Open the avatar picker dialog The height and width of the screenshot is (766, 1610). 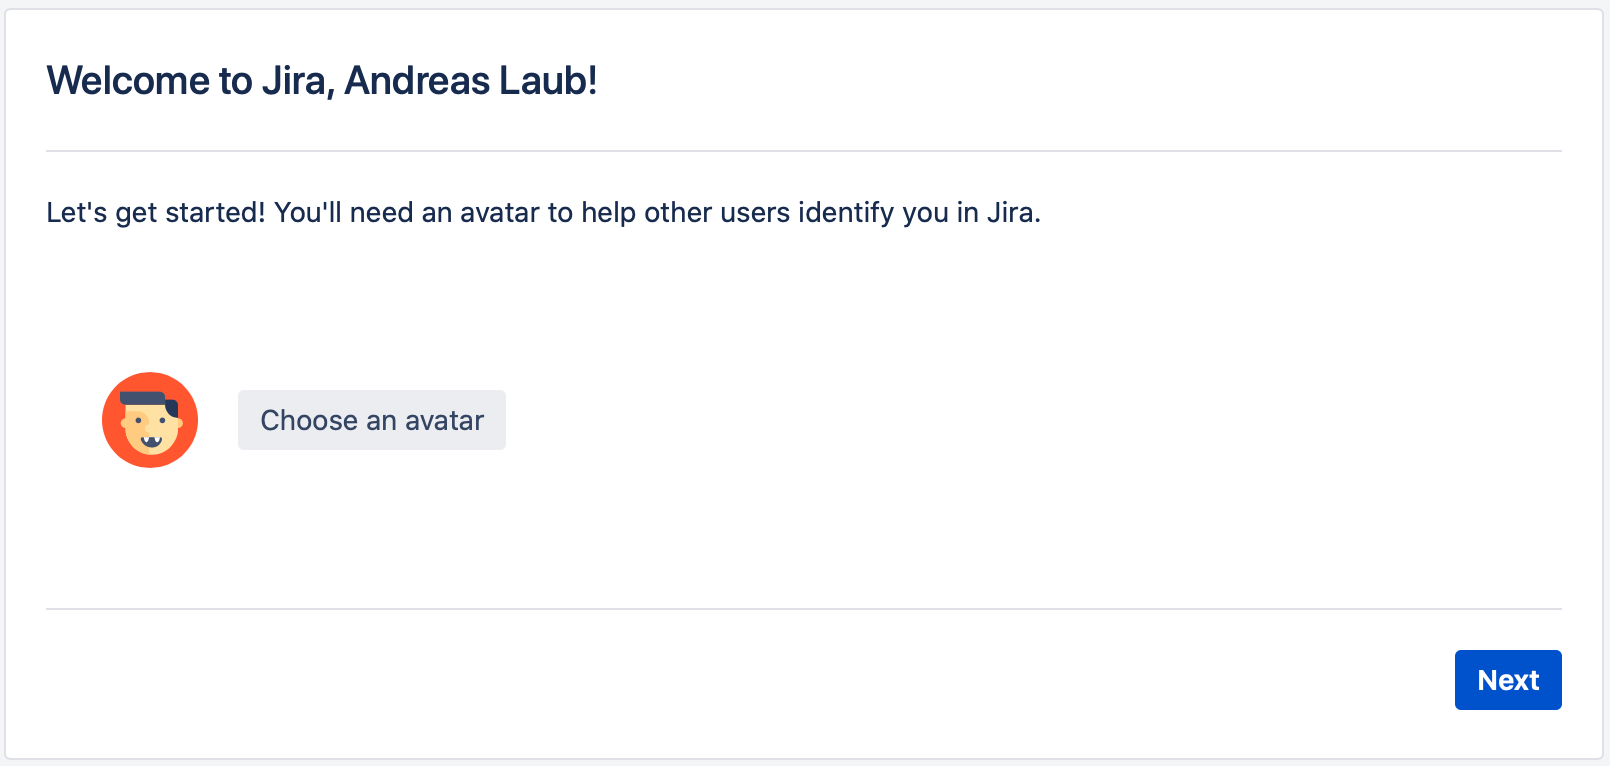click(x=372, y=420)
